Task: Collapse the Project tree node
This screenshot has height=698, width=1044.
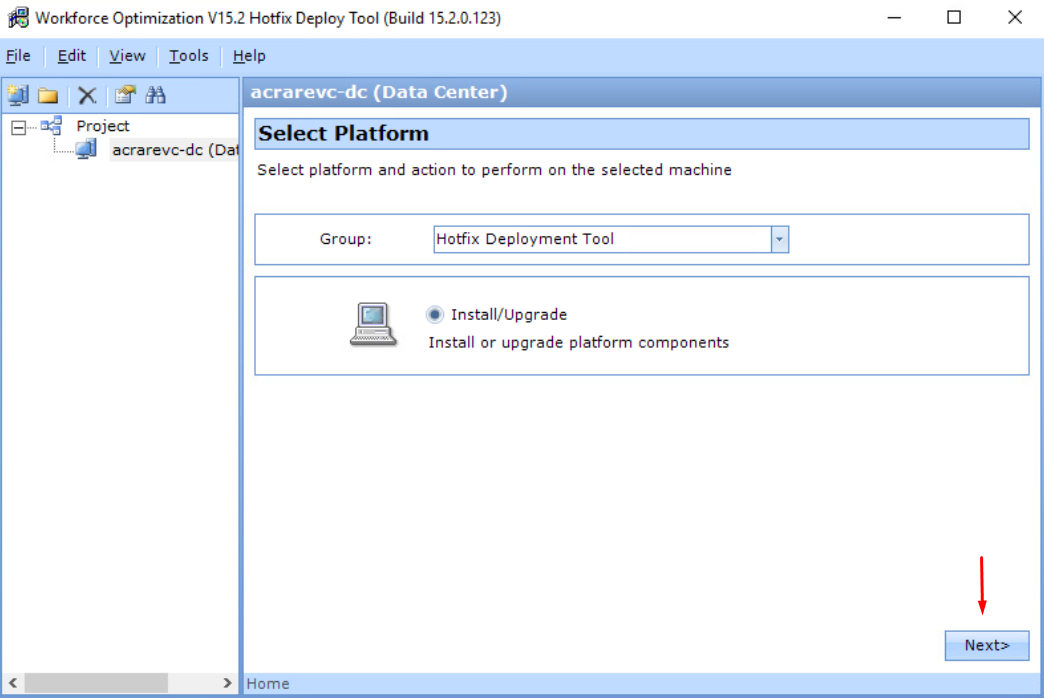Action: click(x=18, y=127)
